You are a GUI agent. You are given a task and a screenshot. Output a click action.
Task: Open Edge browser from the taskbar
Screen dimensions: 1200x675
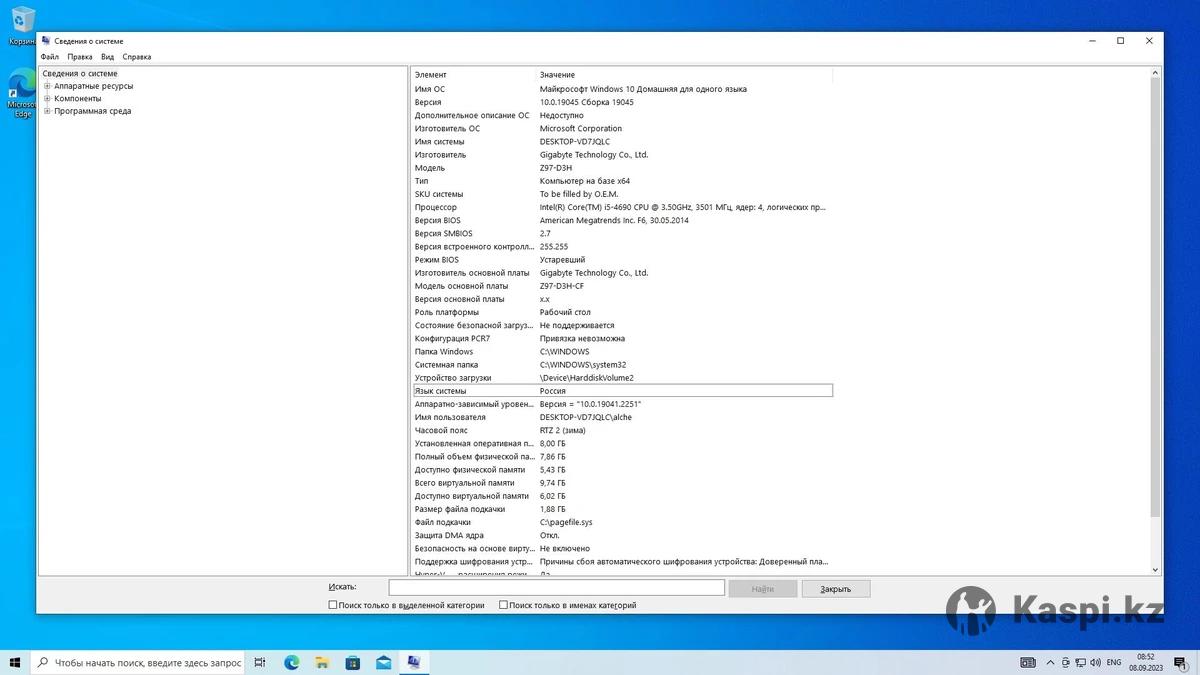[x=292, y=662]
